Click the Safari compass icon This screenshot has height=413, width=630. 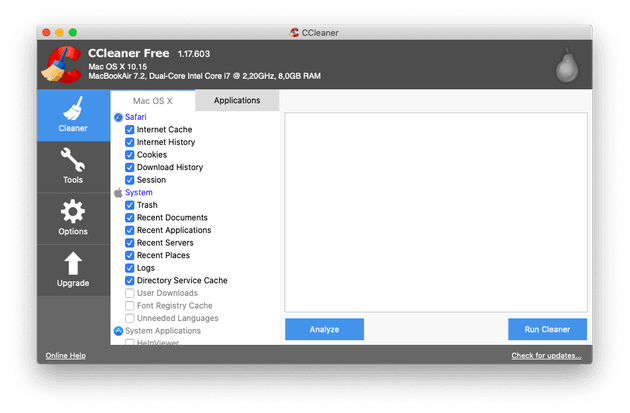[x=118, y=117]
